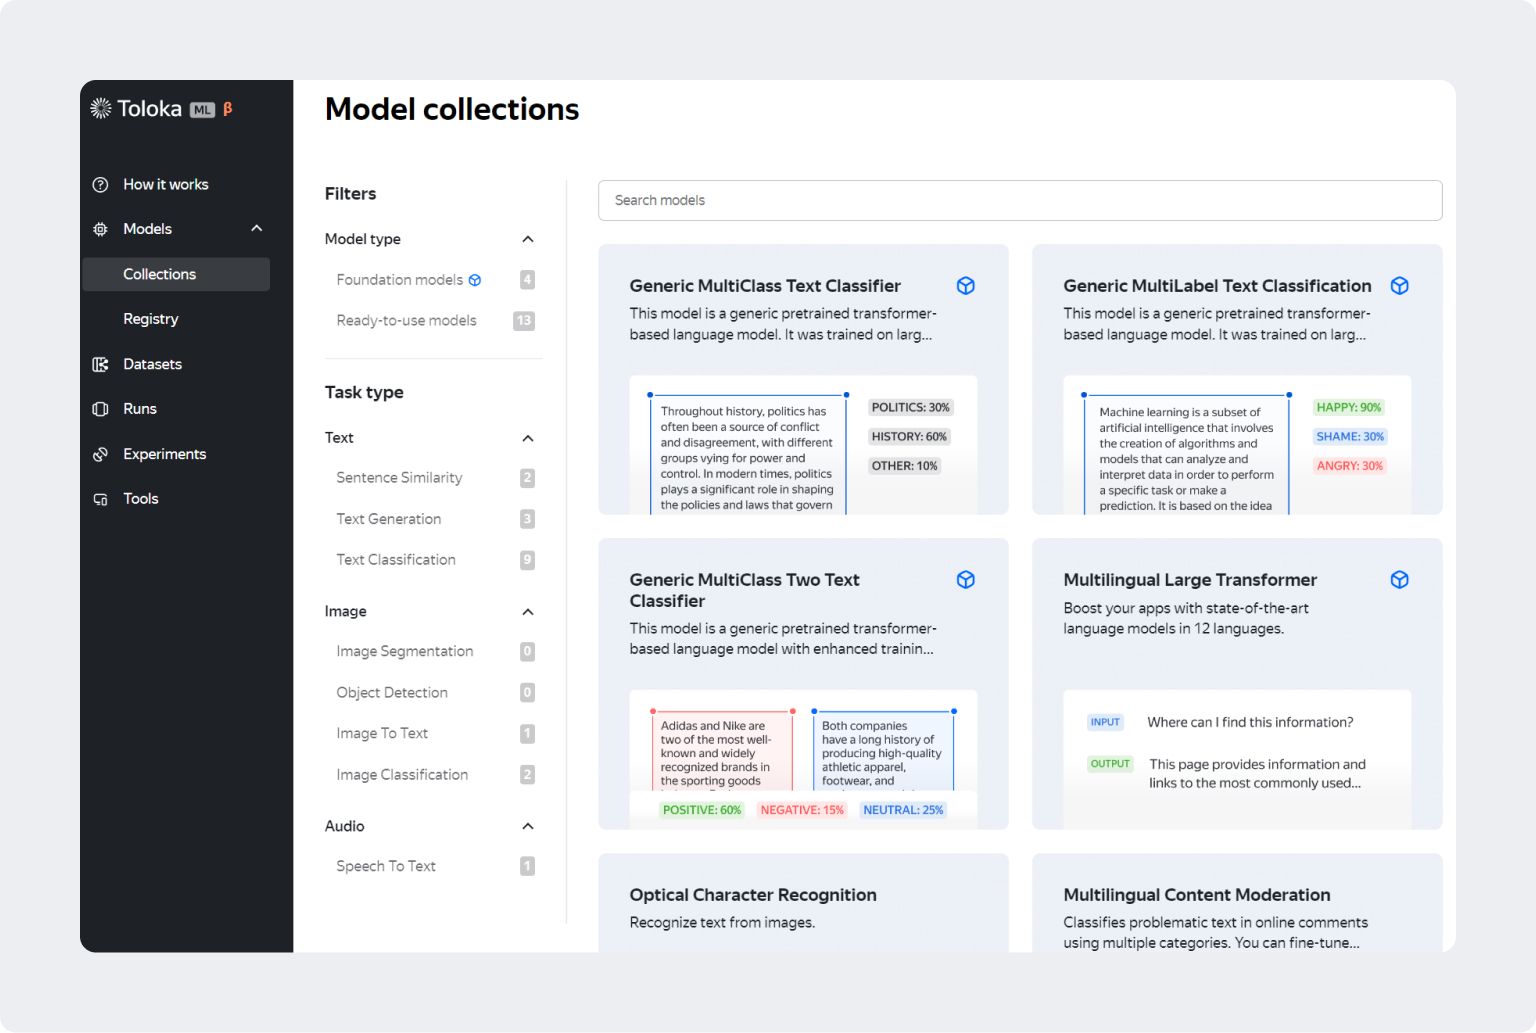Open Optical Character Recognition model card

[x=803, y=902]
